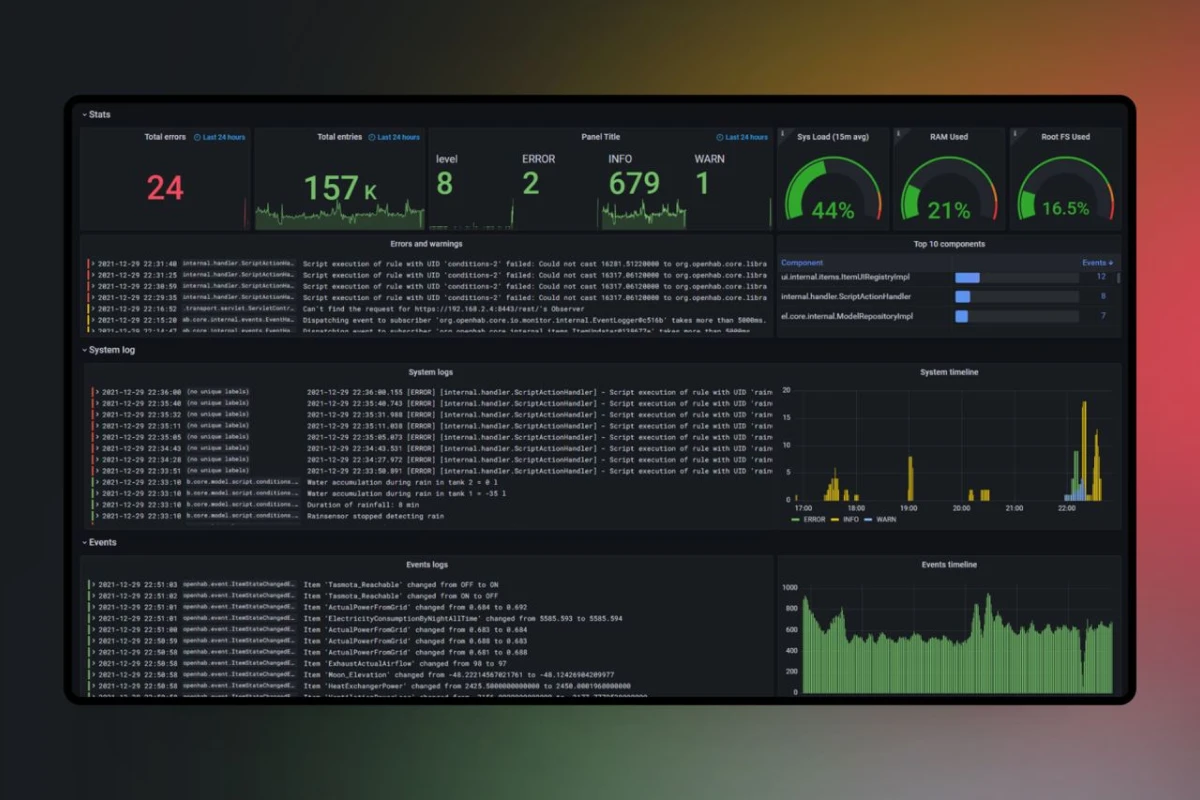Click the ui.internal.items.ItemUIRegistryImpl component cell
1200x800 pixels.
click(847, 277)
